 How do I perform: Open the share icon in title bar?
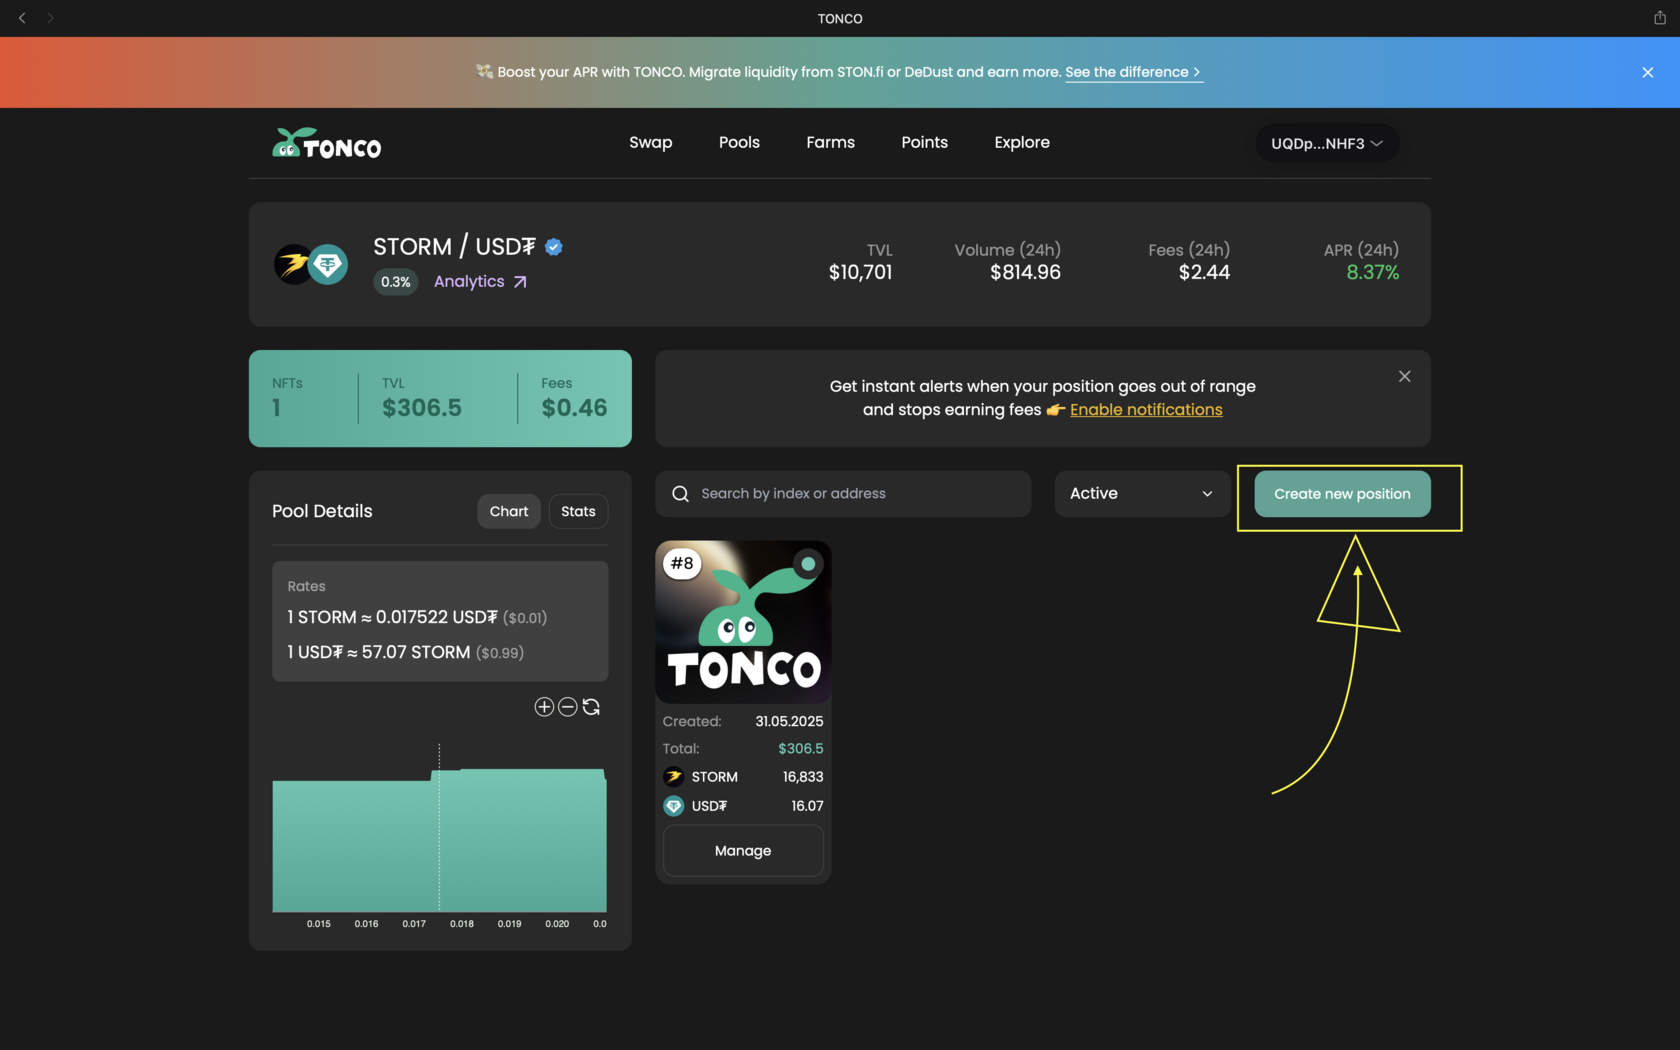(1659, 17)
